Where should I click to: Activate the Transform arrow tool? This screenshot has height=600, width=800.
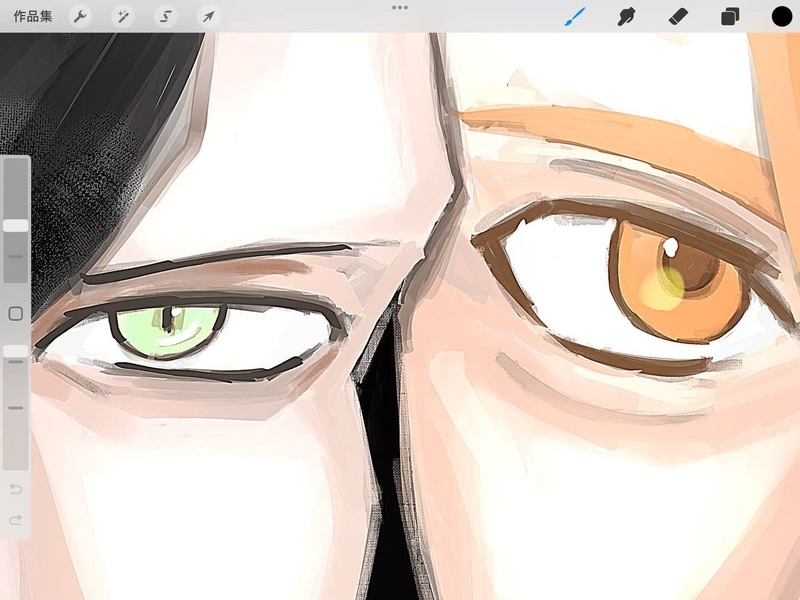click(209, 16)
